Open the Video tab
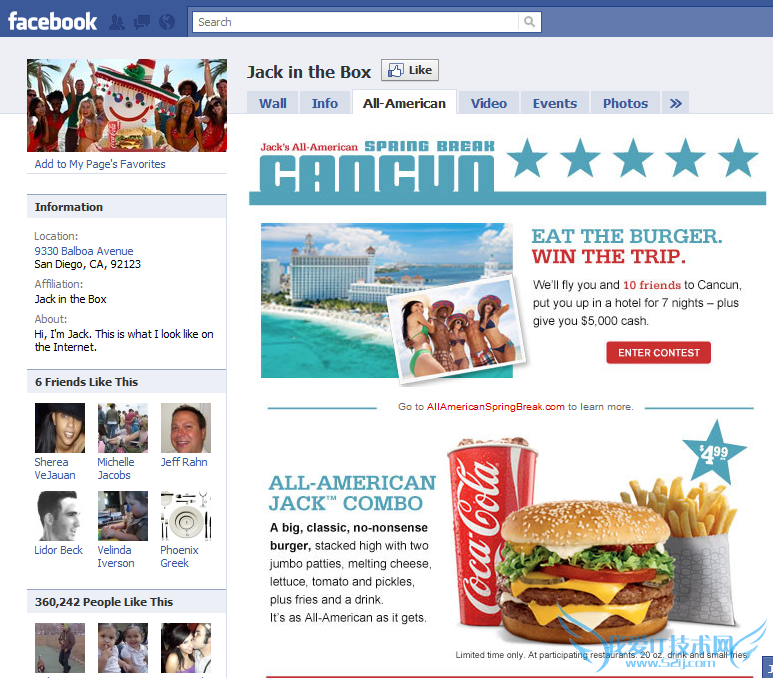Viewport: 773px width, 678px height. tap(489, 103)
